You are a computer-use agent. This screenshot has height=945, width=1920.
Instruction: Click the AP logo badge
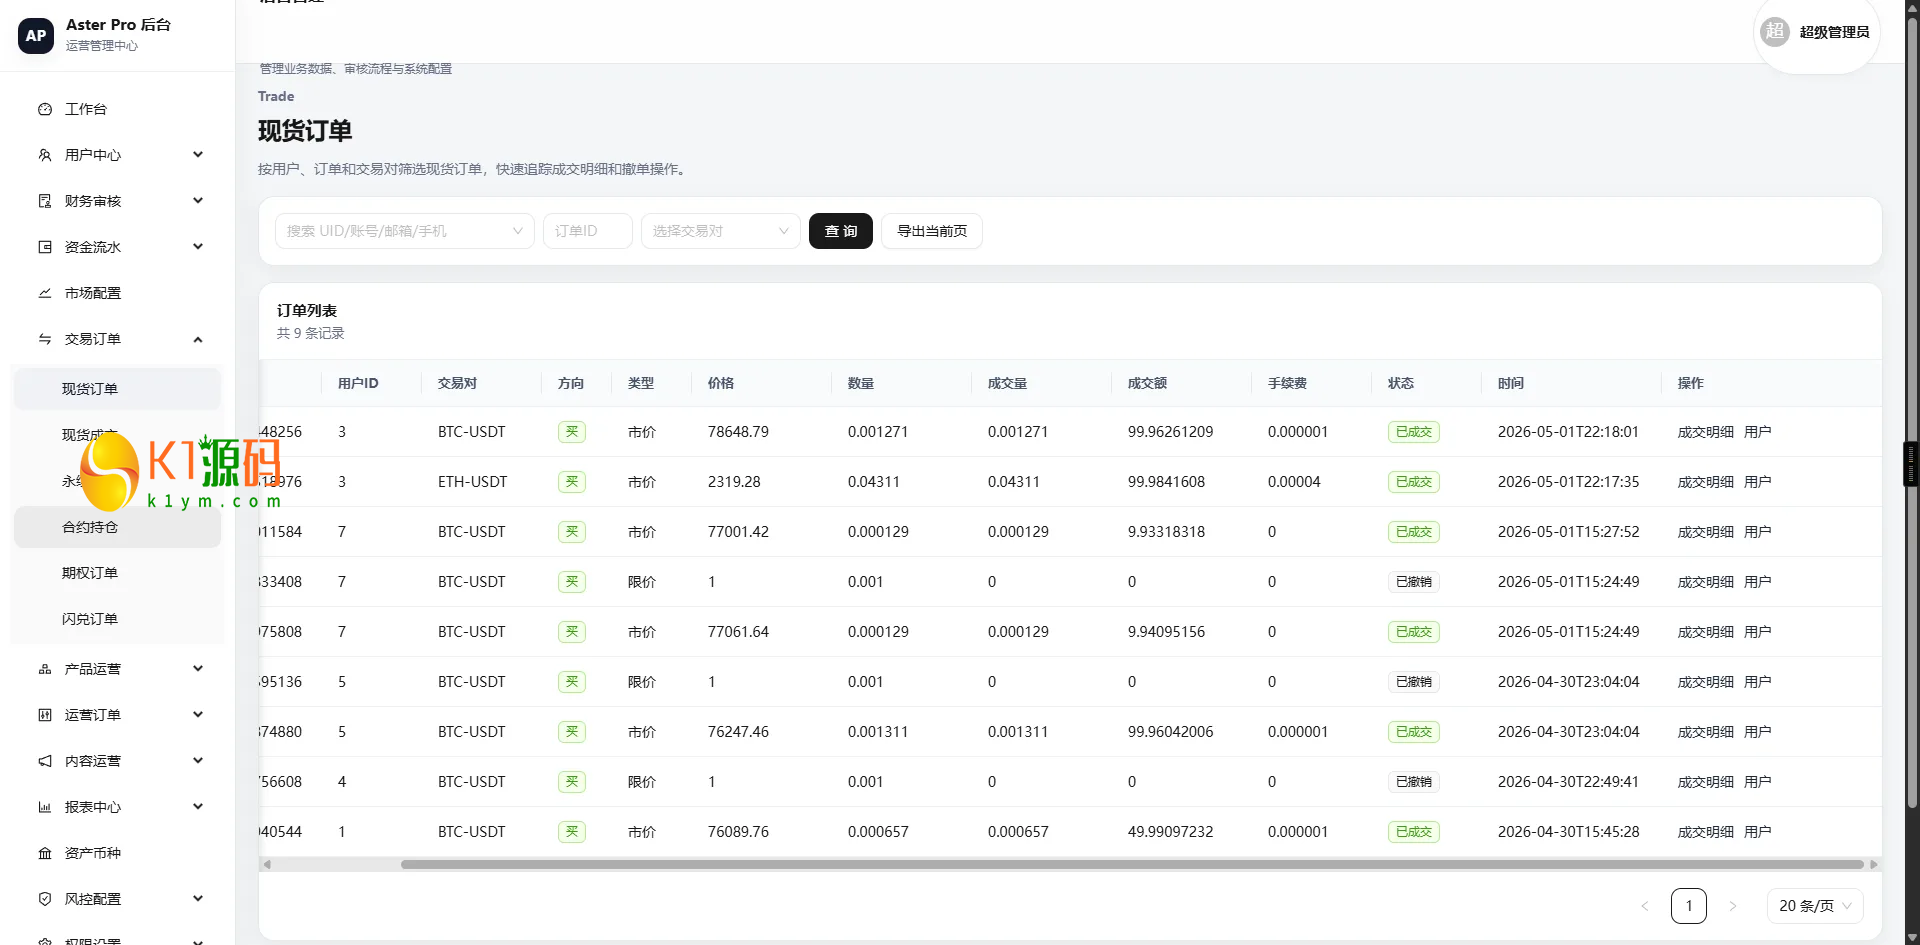click(36, 35)
